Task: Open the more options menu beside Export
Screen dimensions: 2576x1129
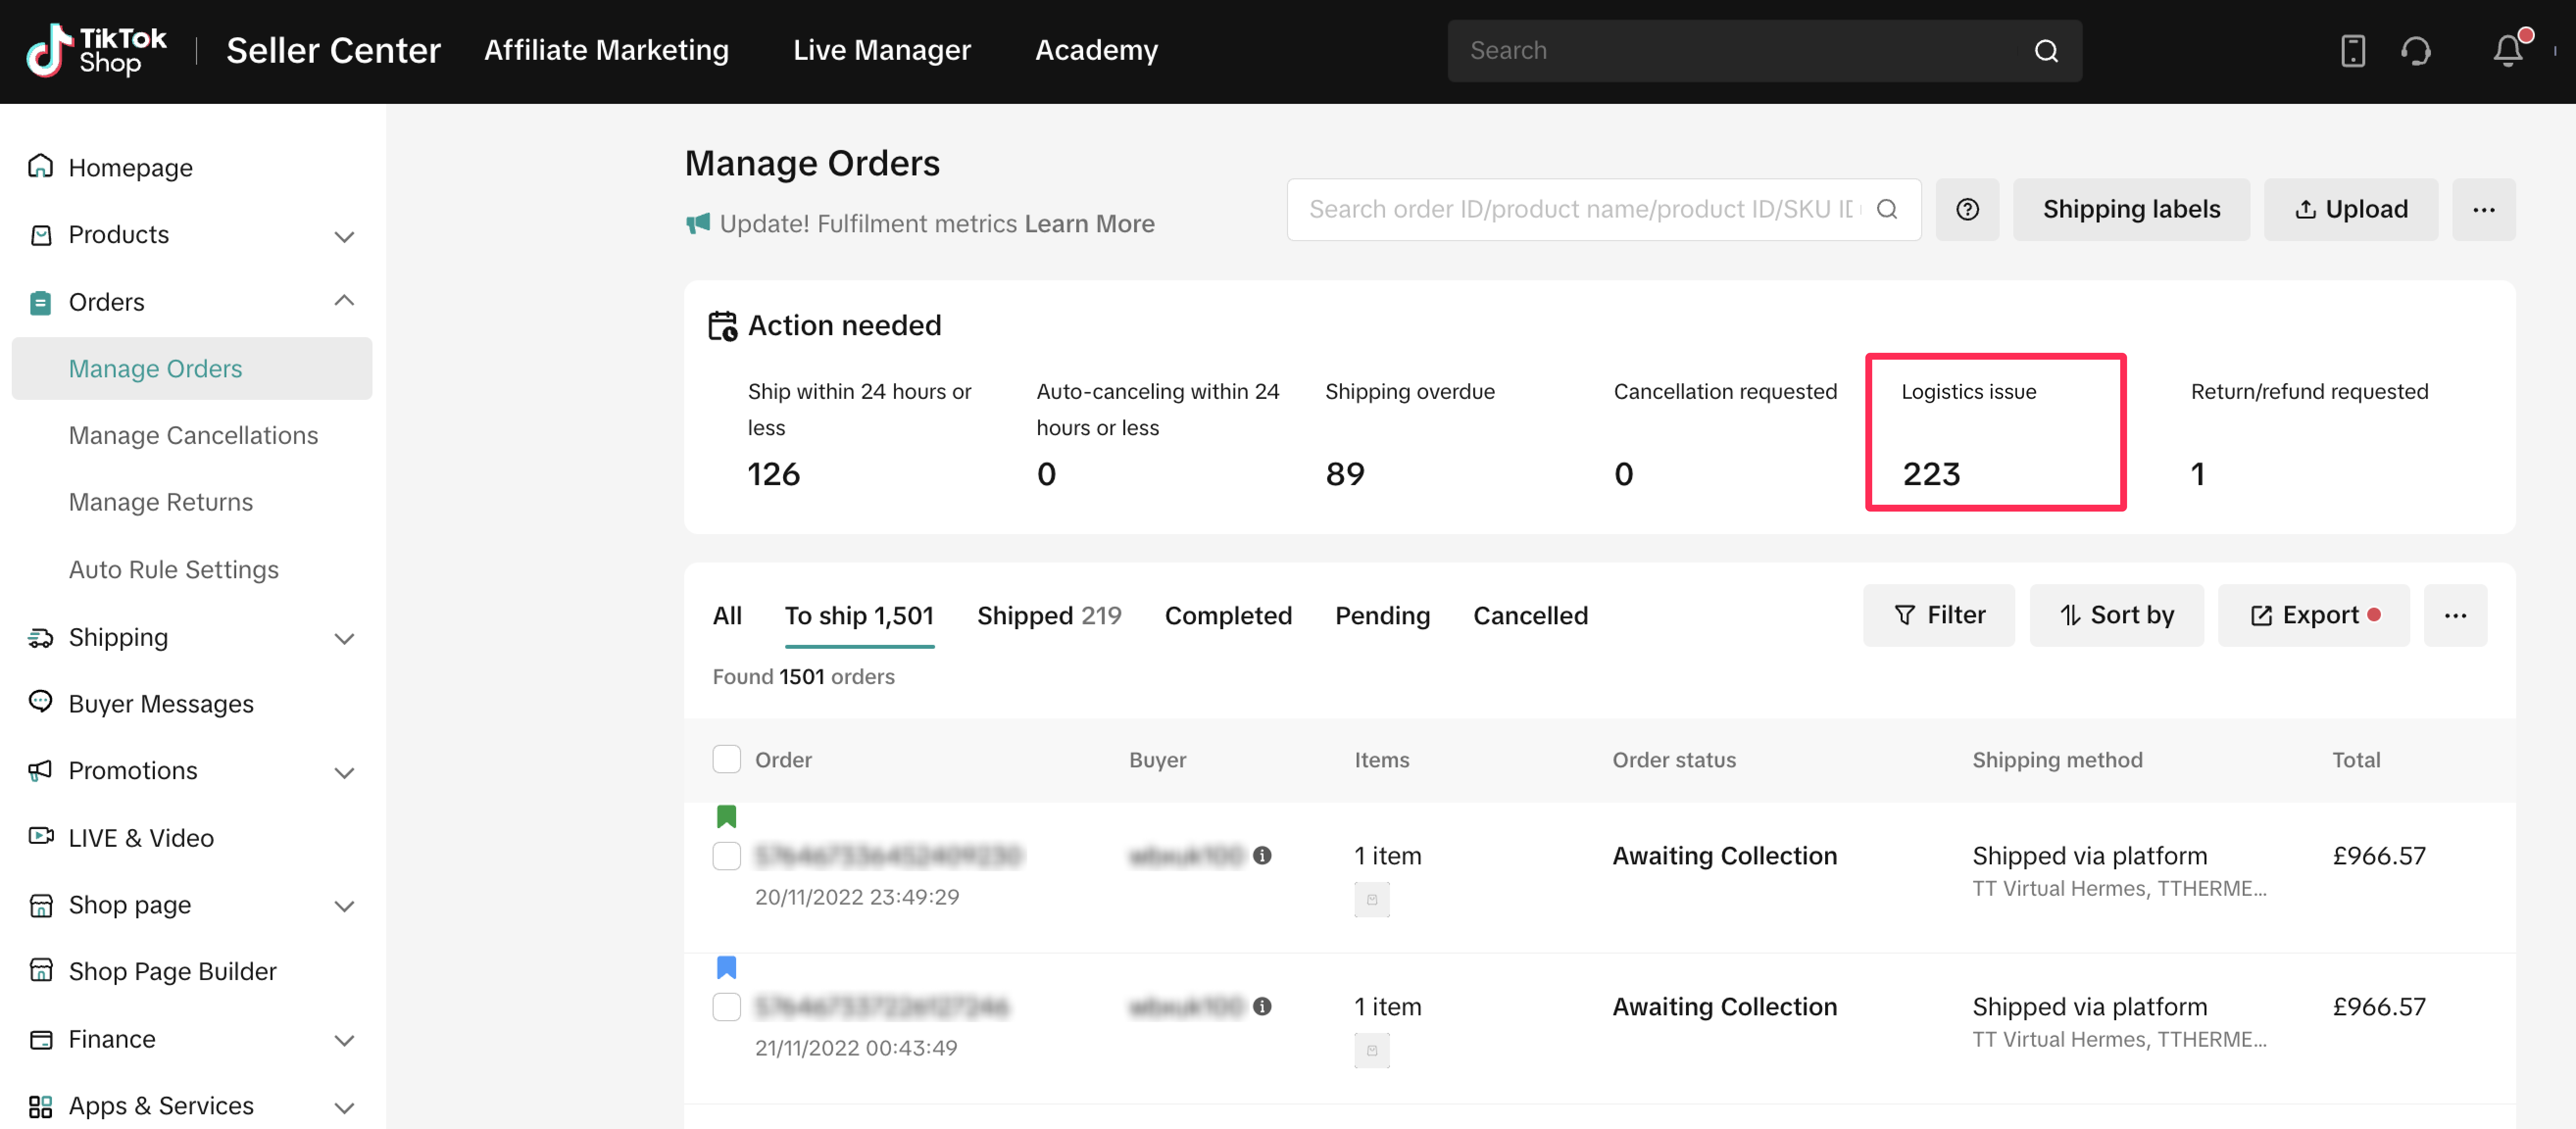Action: coord(2455,615)
